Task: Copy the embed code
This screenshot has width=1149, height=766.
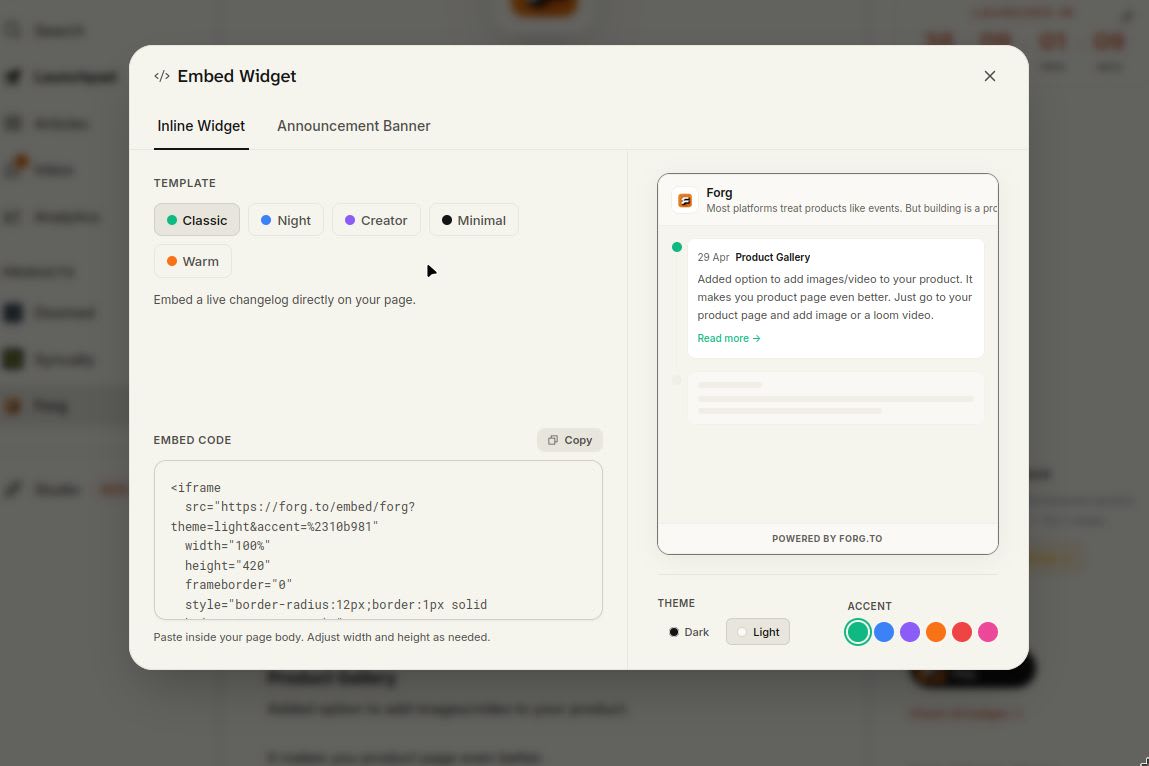Action: pyautogui.click(x=569, y=440)
